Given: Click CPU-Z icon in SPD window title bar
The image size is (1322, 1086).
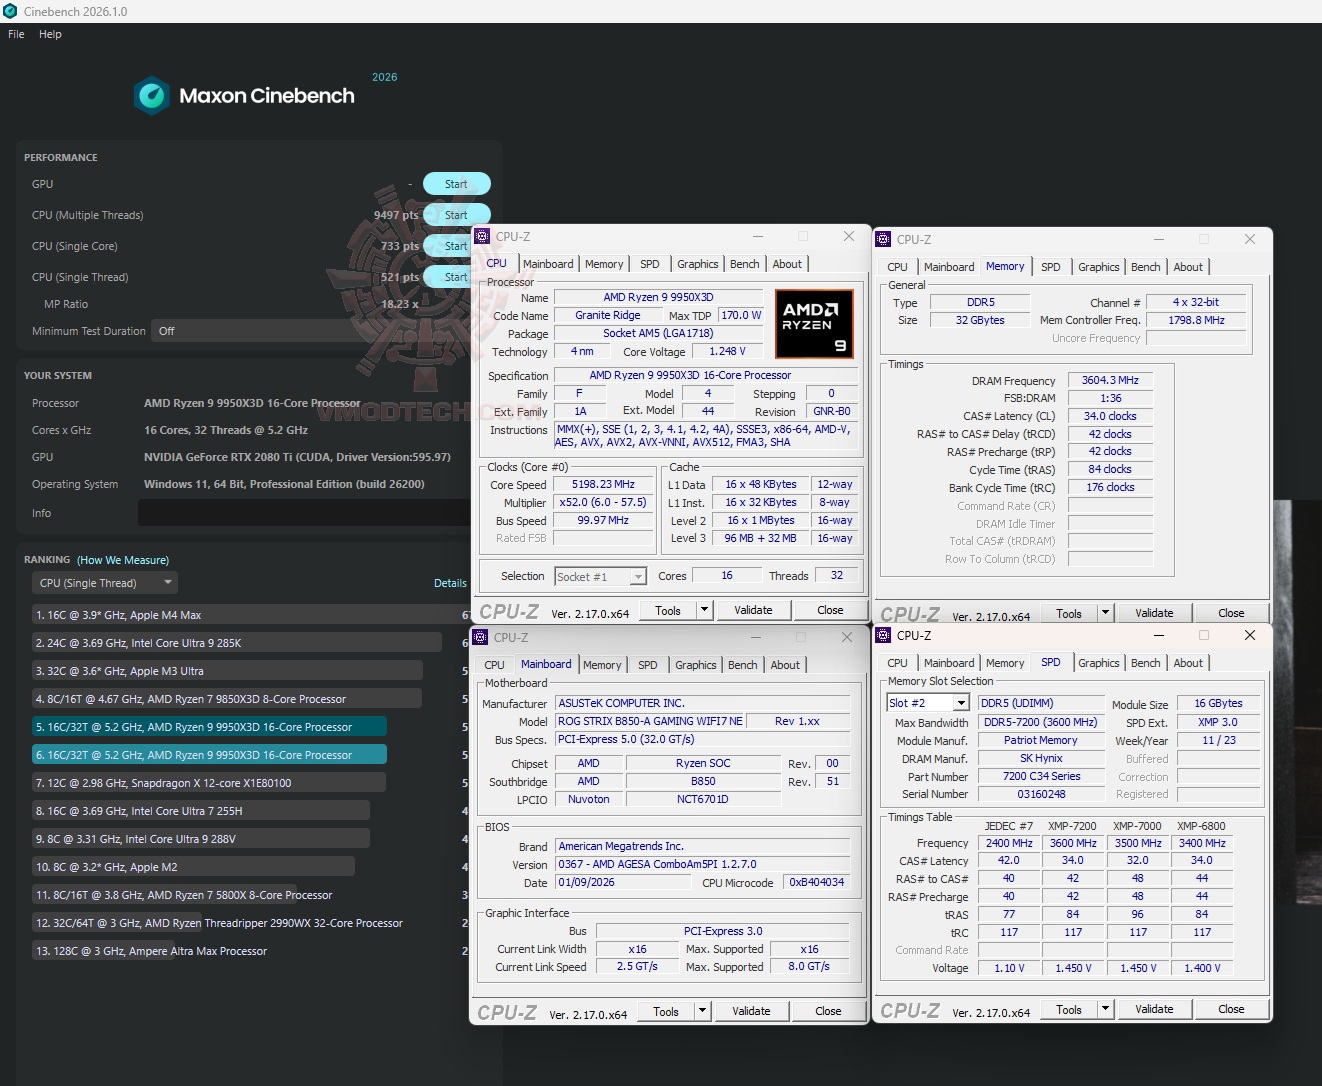Looking at the screenshot, I should coord(883,636).
